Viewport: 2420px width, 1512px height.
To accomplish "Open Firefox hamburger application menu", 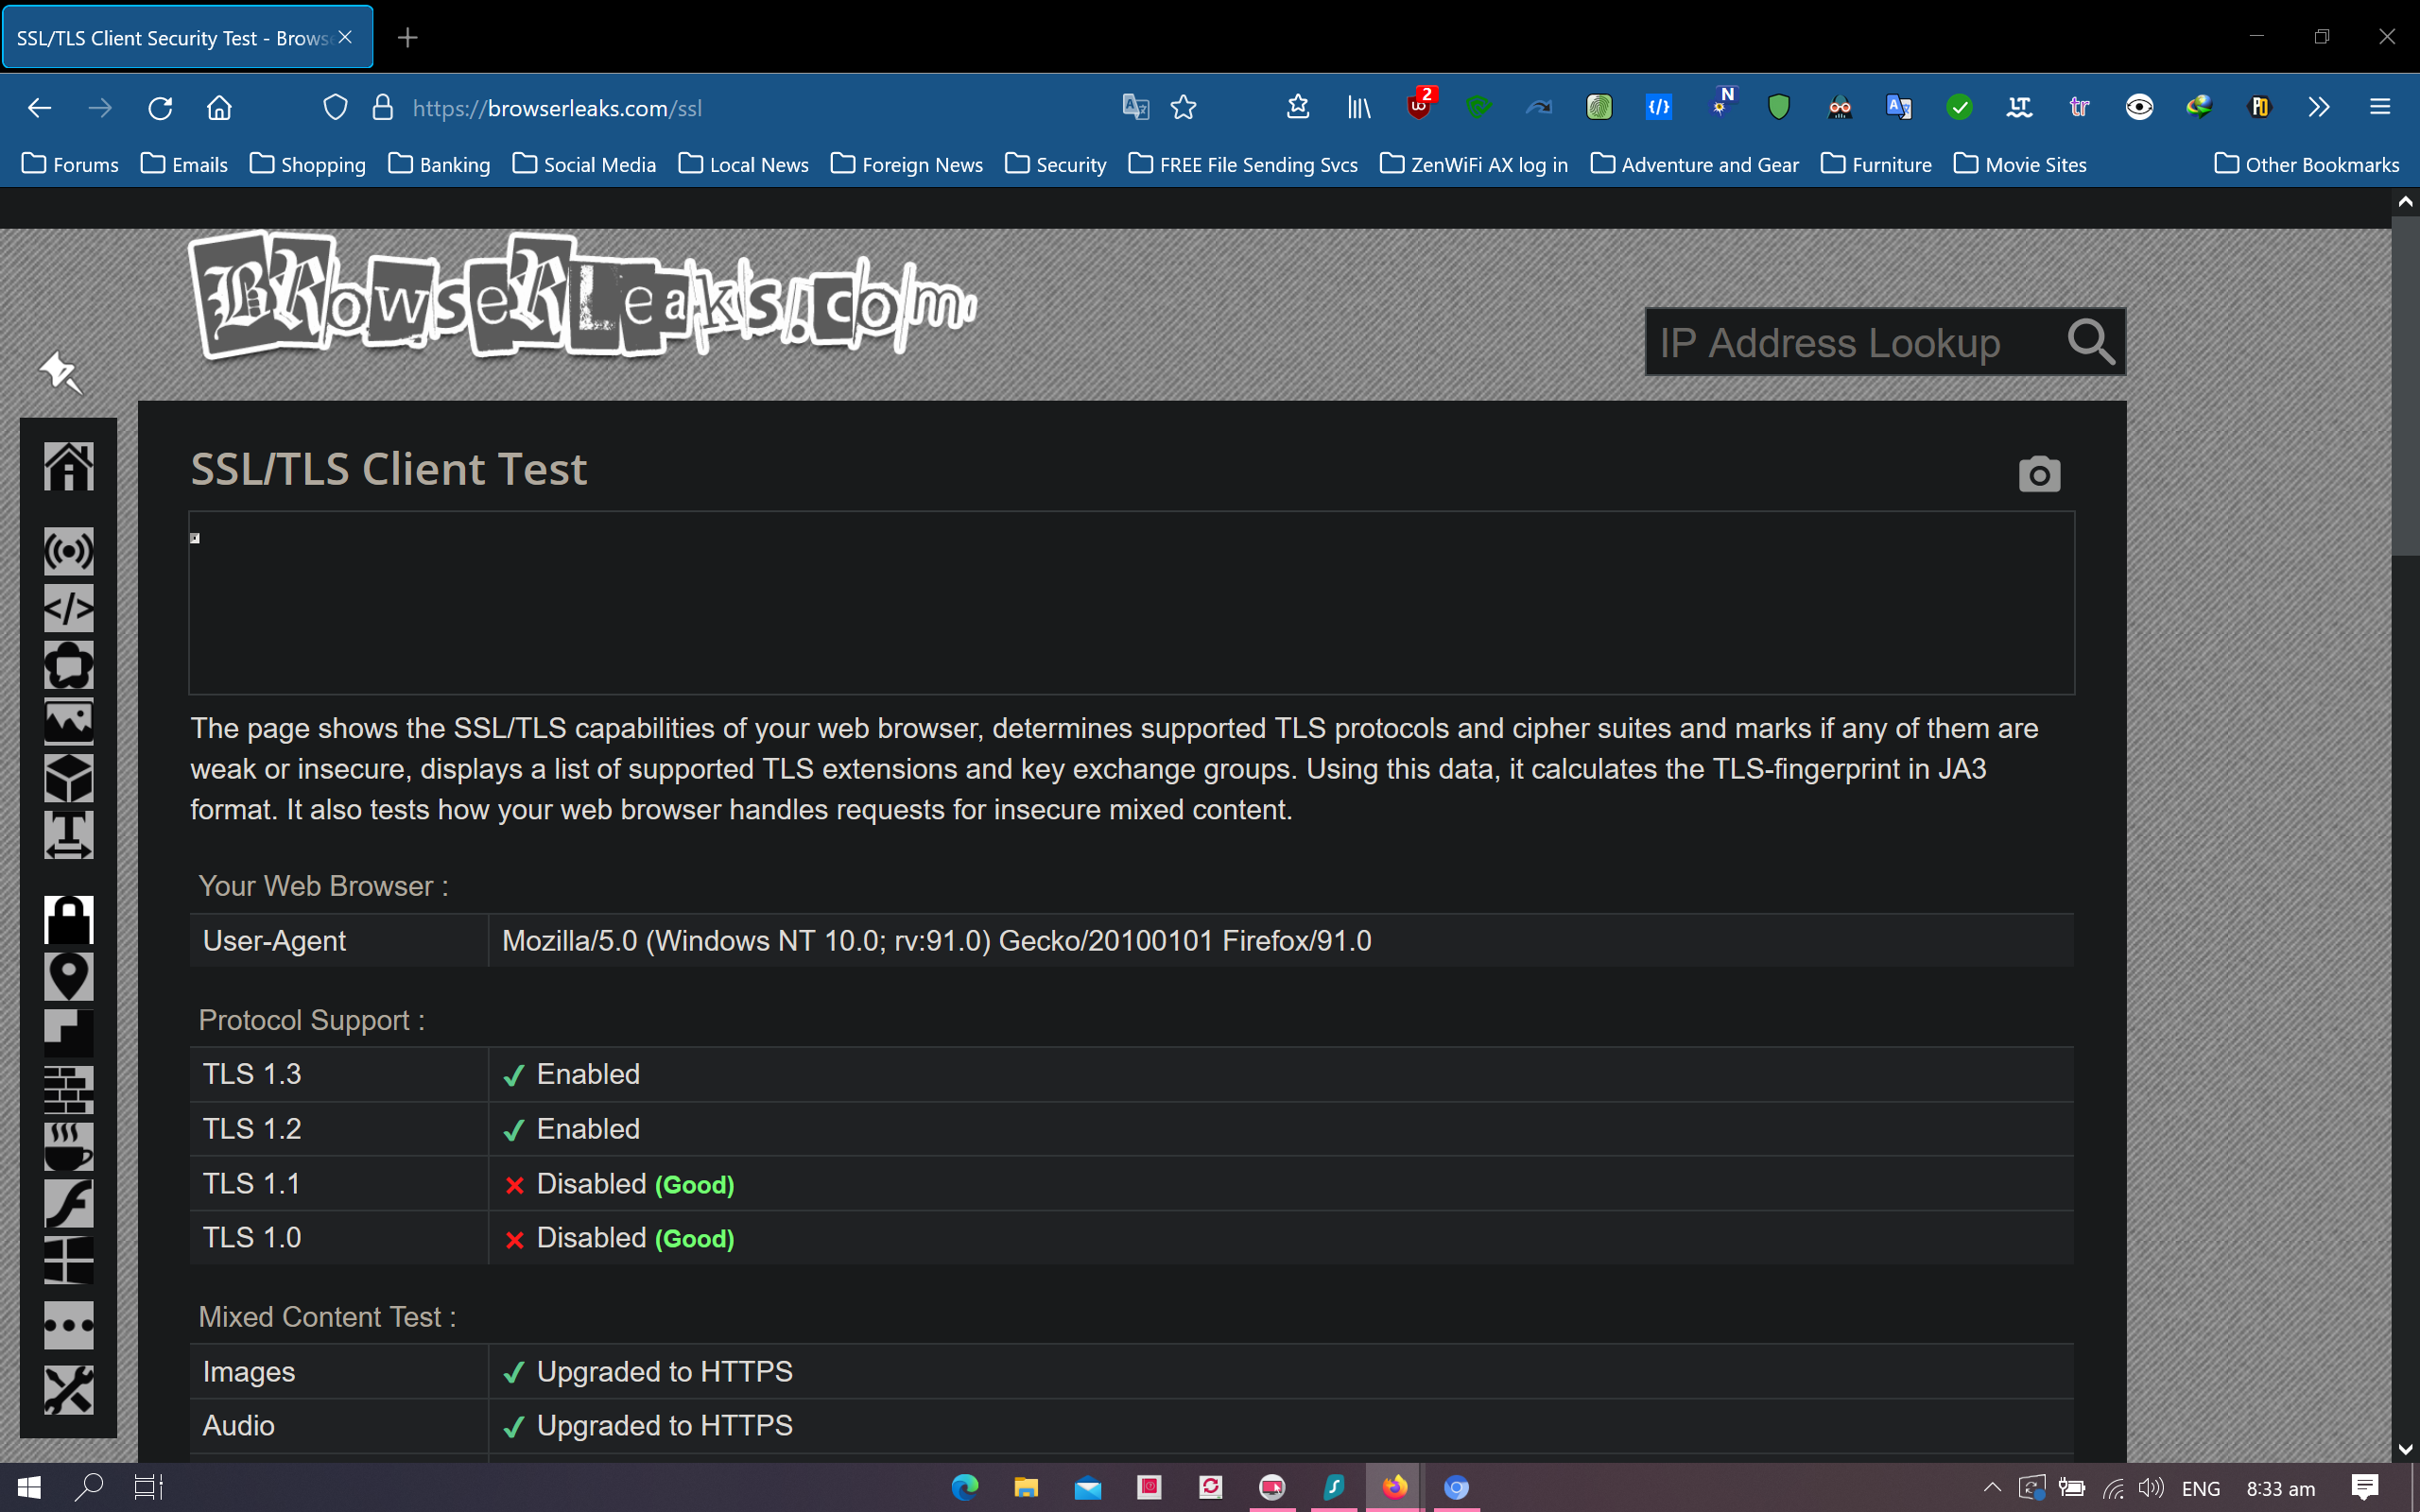I will (x=2380, y=107).
